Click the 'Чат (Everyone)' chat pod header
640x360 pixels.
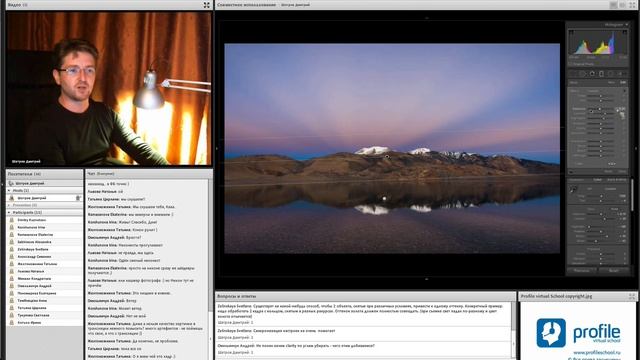pyautogui.click(x=149, y=174)
